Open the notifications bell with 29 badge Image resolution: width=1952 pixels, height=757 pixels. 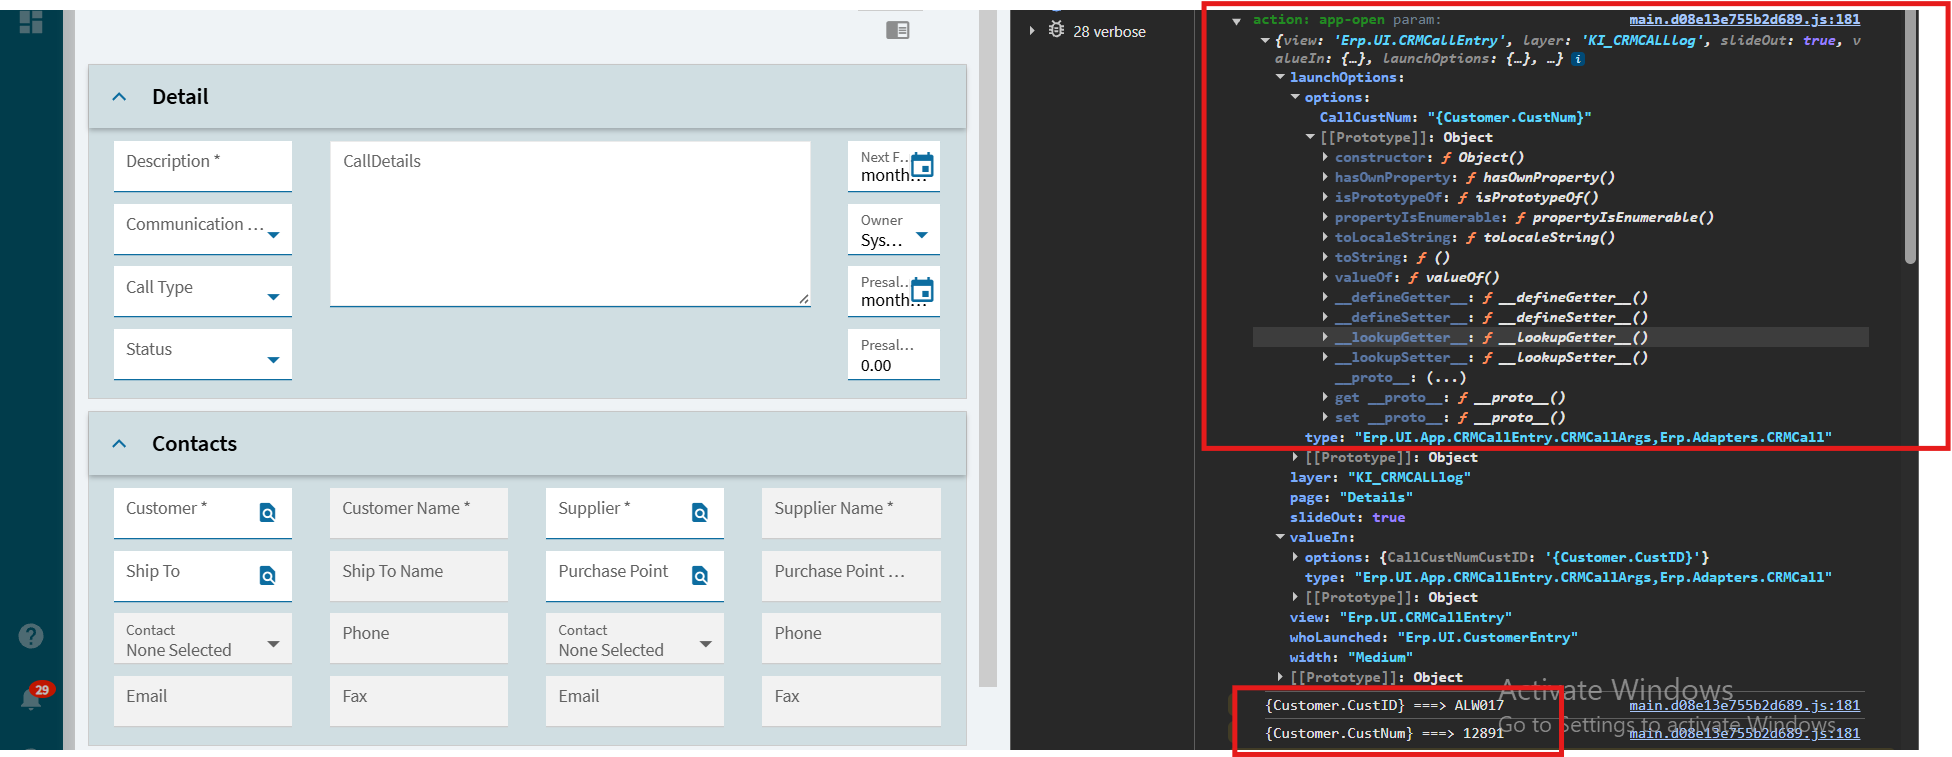point(32,697)
